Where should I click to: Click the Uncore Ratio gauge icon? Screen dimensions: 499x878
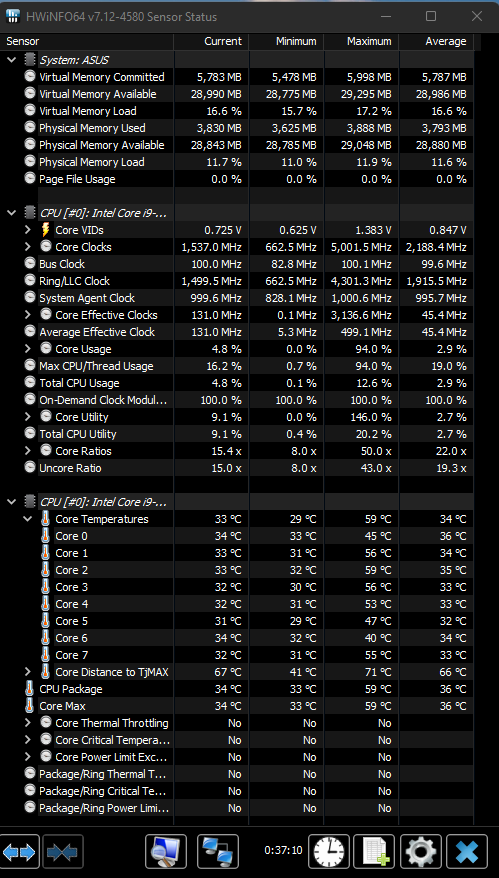(x=30, y=468)
